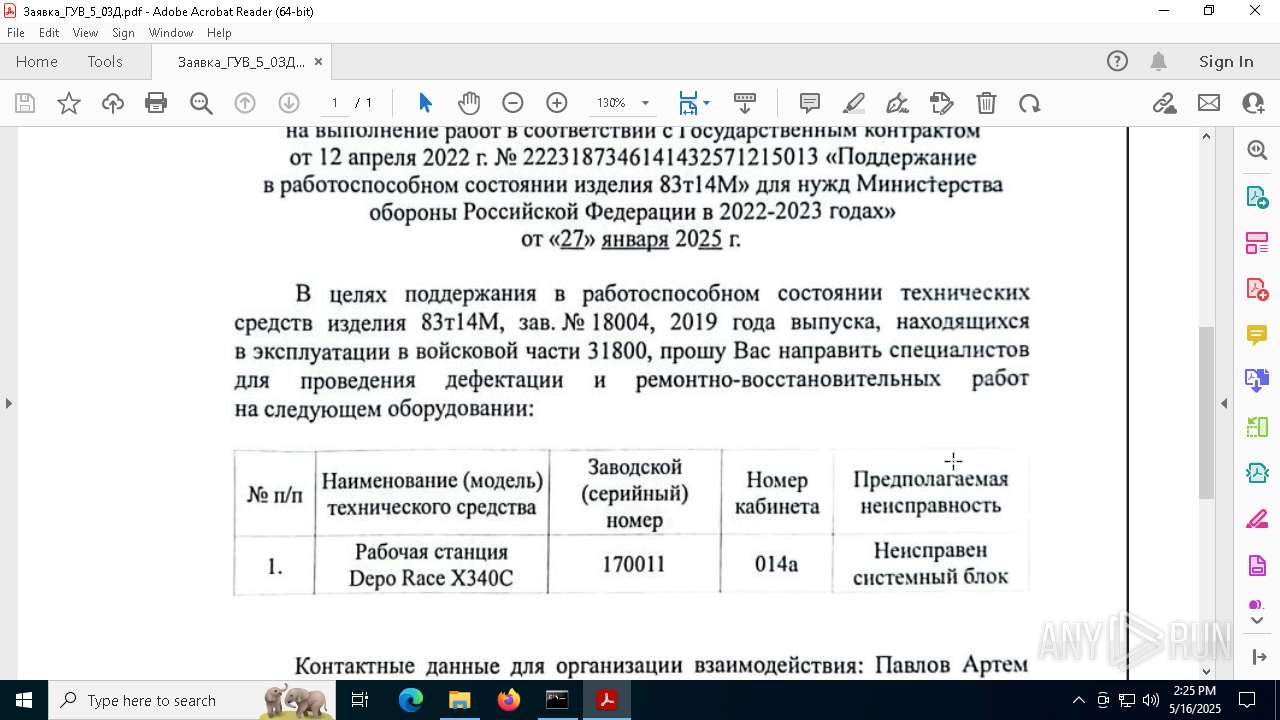This screenshot has width=1280, height=720.
Task: Click the Sign In link
Action: pyautogui.click(x=1226, y=61)
